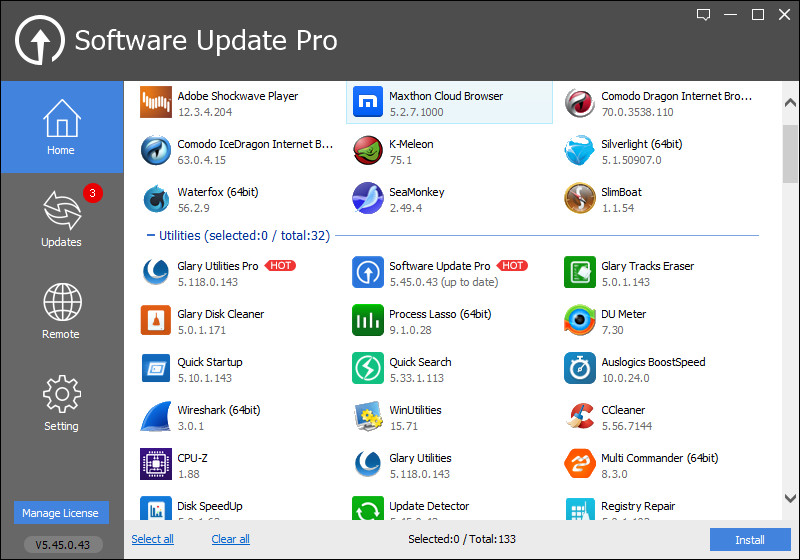Click the vertical scrollbar thumb
This screenshot has height=560, width=800.
click(x=790, y=154)
